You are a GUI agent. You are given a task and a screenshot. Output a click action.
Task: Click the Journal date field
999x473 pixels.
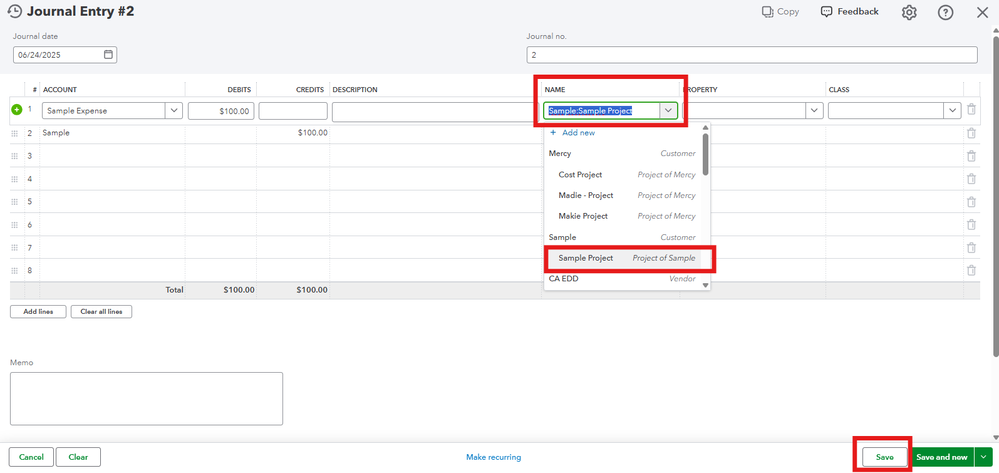65,55
